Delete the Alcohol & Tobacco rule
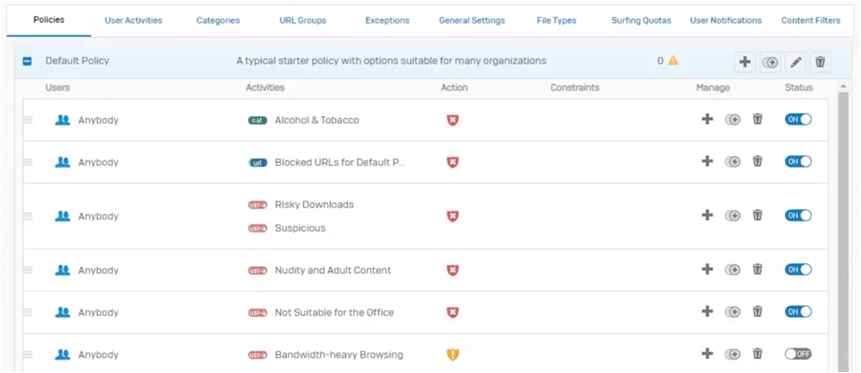 coord(757,119)
